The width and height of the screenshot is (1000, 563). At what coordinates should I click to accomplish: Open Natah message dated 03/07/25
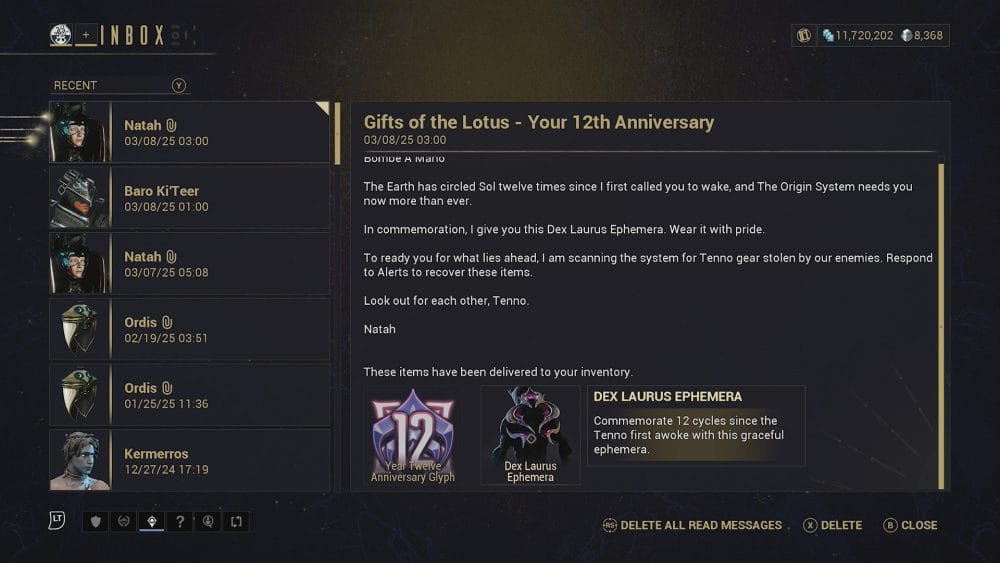190,264
